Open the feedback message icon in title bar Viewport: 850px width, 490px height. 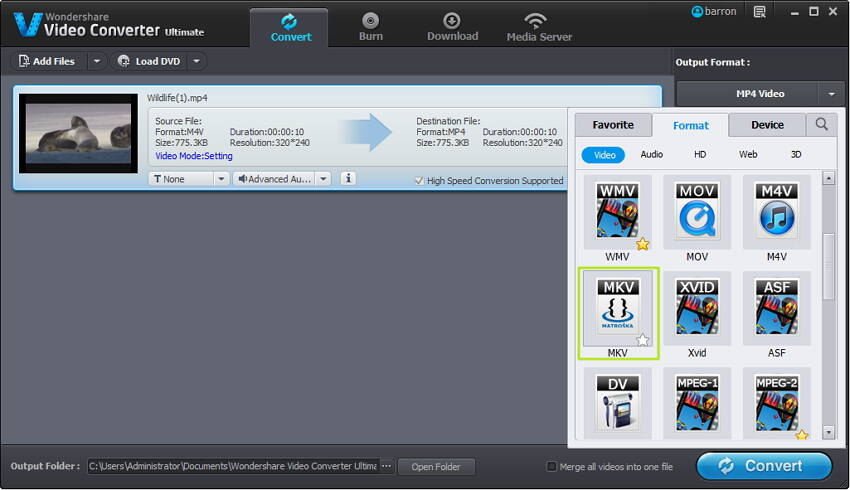[759, 11]
